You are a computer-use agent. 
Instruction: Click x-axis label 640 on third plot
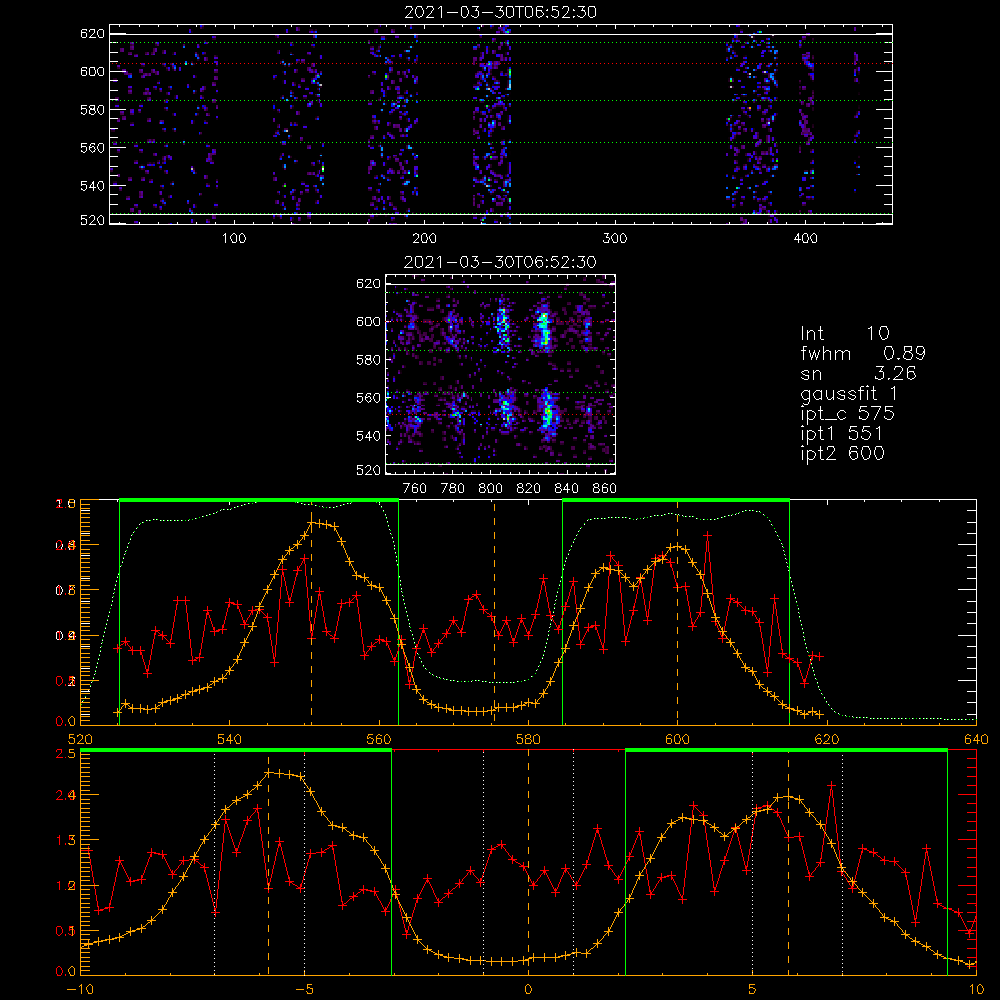pos(976,739)
